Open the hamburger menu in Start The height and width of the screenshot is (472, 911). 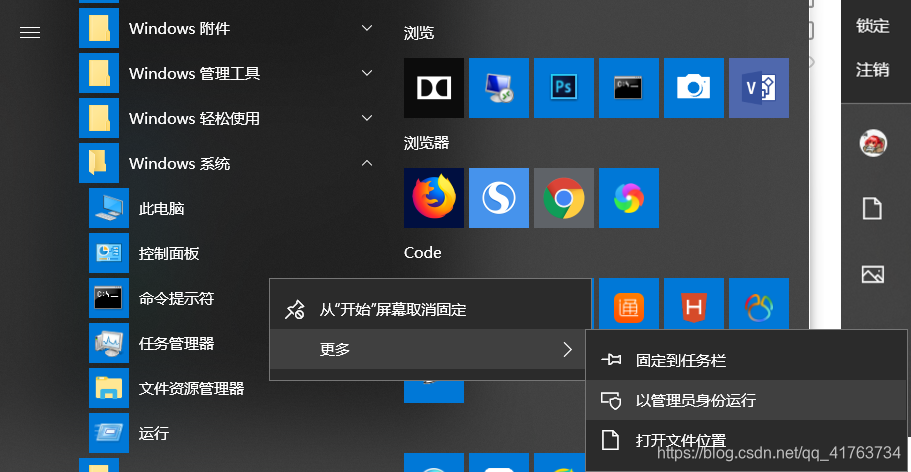(30, 33)
